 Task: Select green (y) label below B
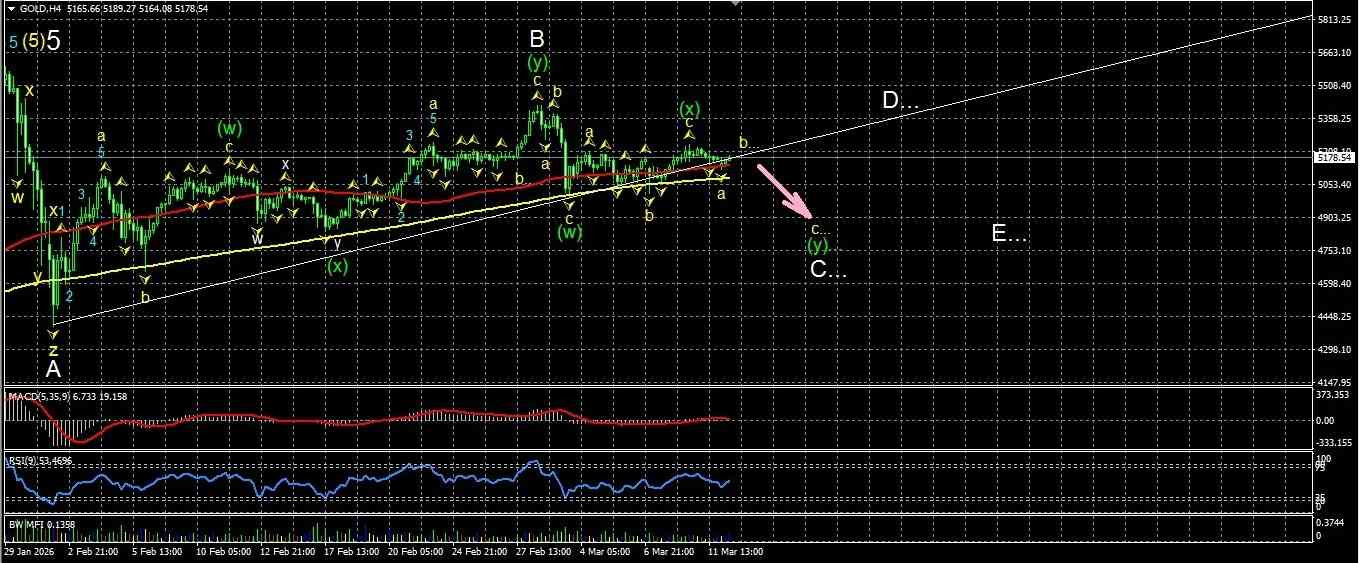pyautogui.click(x=538, y=63)
